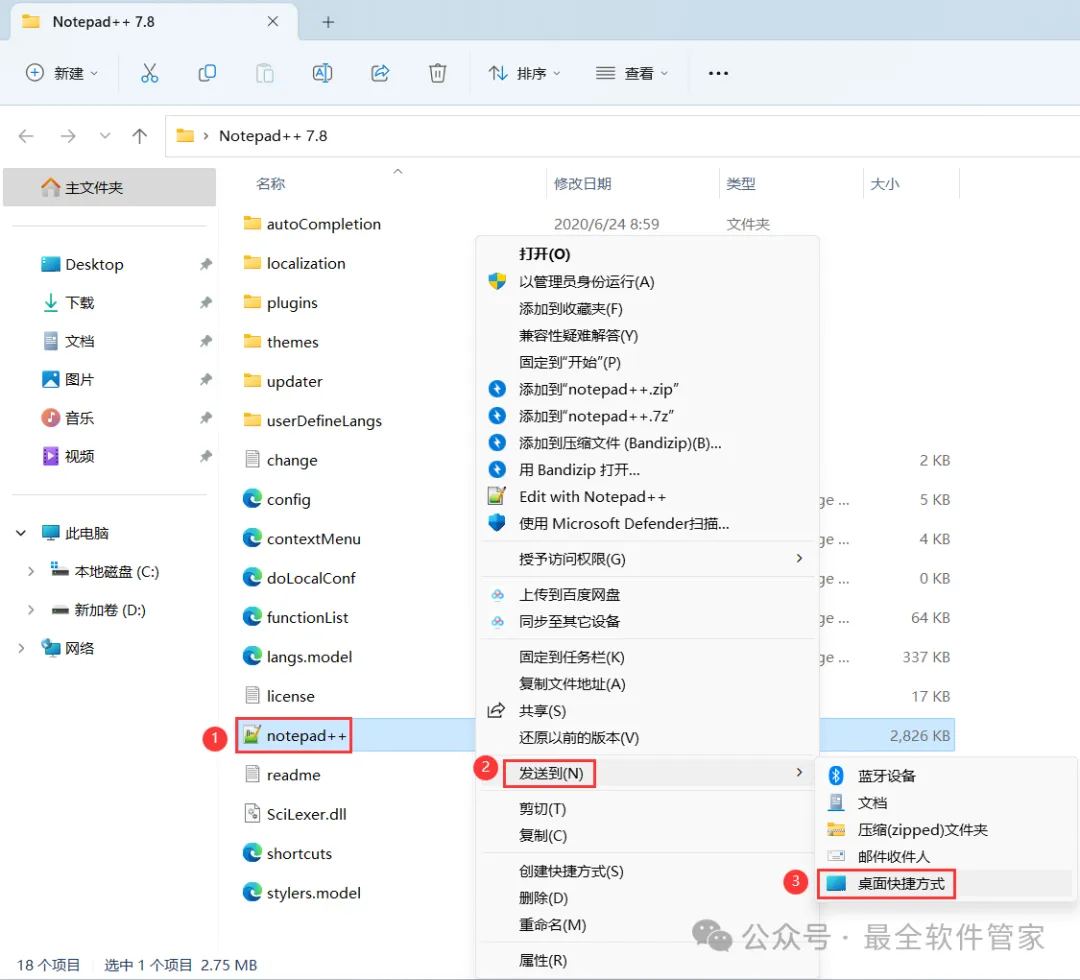Click the address bar path Notepad++ 7.8
The height and width of the screenshot is (980, 1080).
273,136
